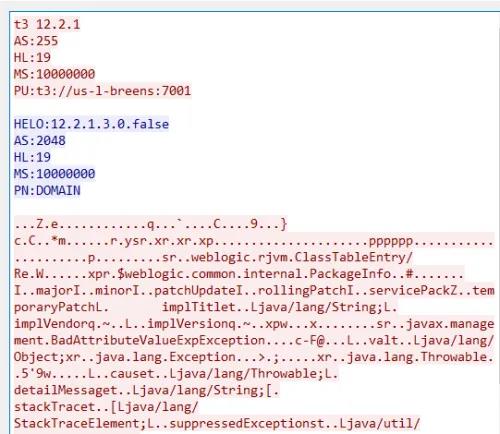This screenshot has height=434, width=500.
Task: Click the red 'MS:10000000' line
Action: tap(55, 74)
